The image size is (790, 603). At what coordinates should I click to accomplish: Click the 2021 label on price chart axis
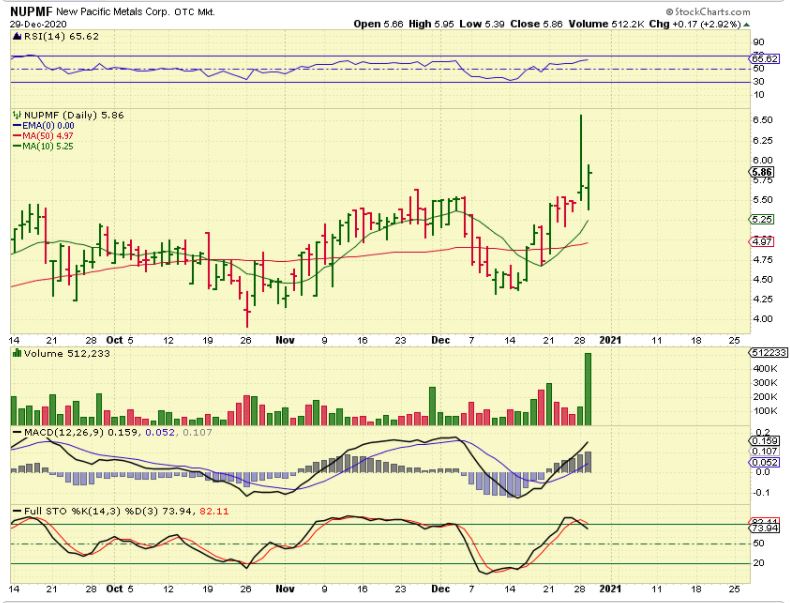tap(610, 341)
